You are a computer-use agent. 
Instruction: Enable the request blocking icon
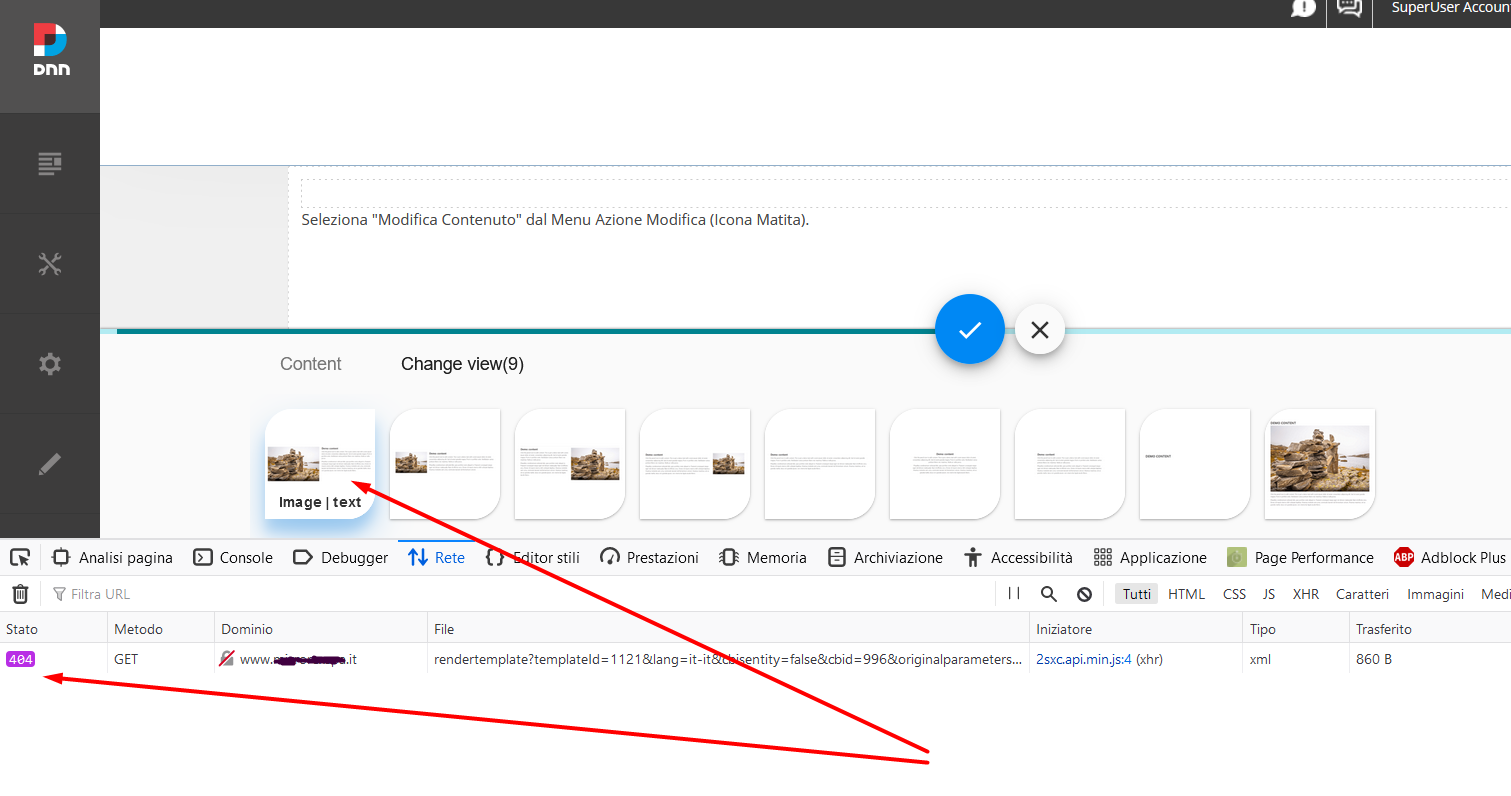(1084, 593)
